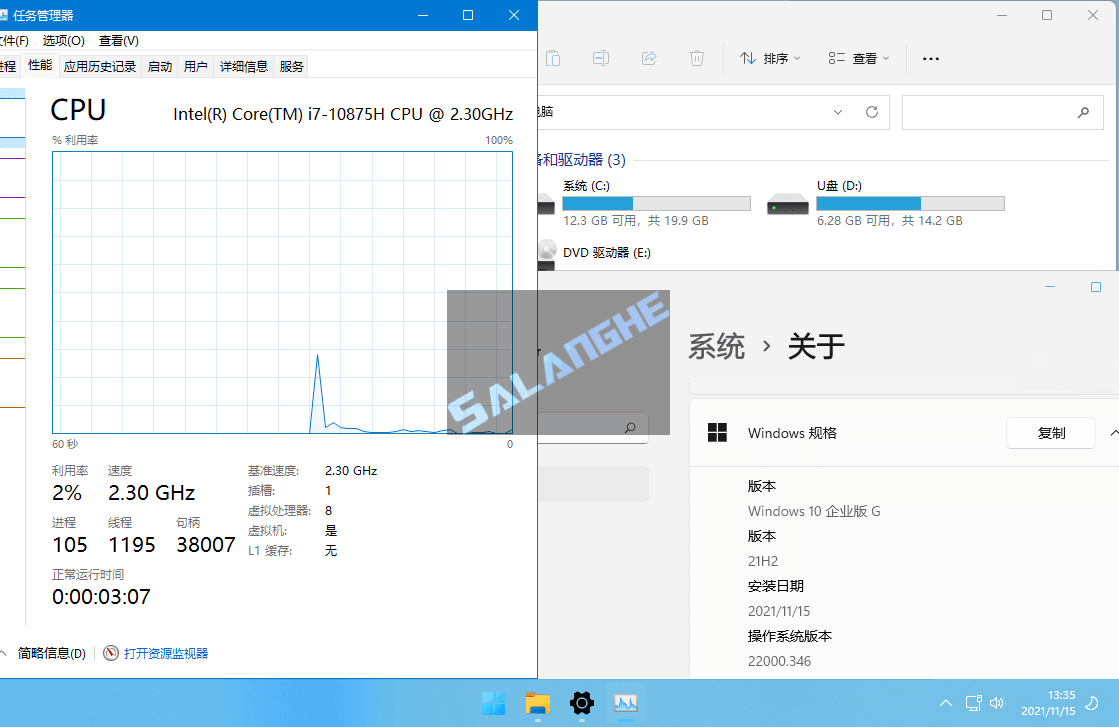Click the Explorer search box
This screenshot has width=1119, height=727.
coord(1003,112)
